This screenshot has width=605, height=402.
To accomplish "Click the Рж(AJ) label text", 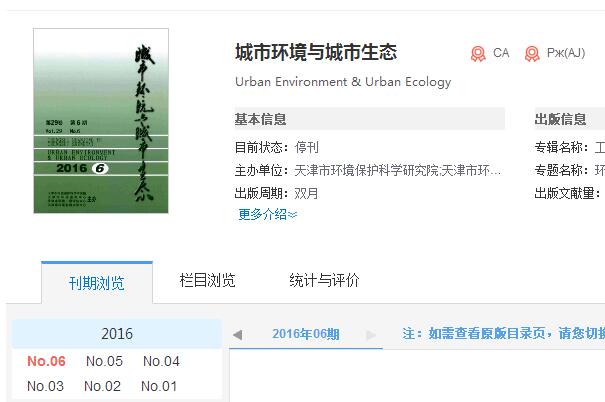I will point(566,53).
